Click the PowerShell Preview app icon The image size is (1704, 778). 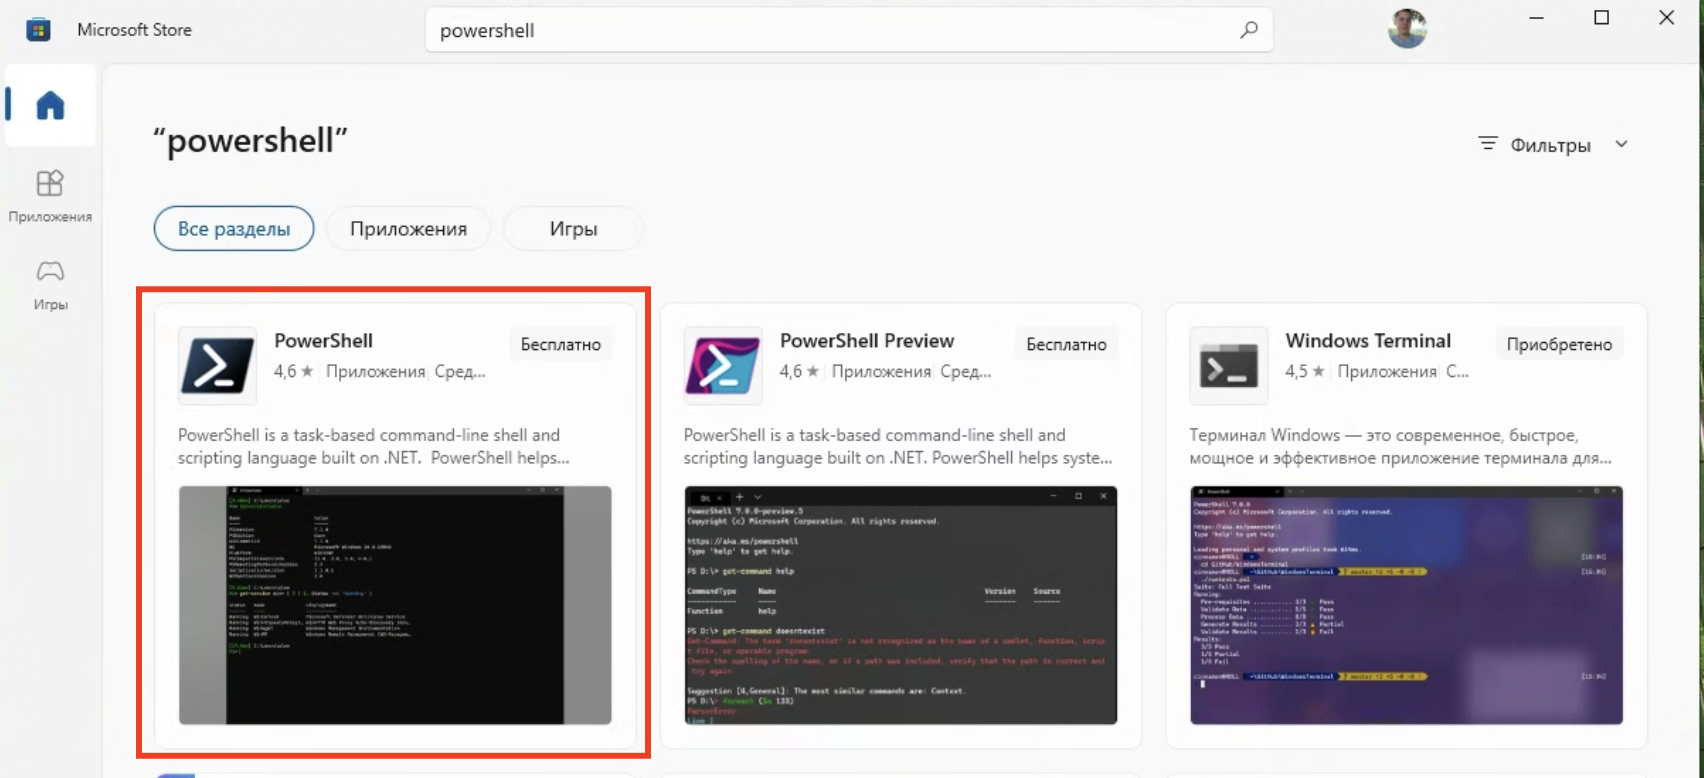tap(722, 365)
